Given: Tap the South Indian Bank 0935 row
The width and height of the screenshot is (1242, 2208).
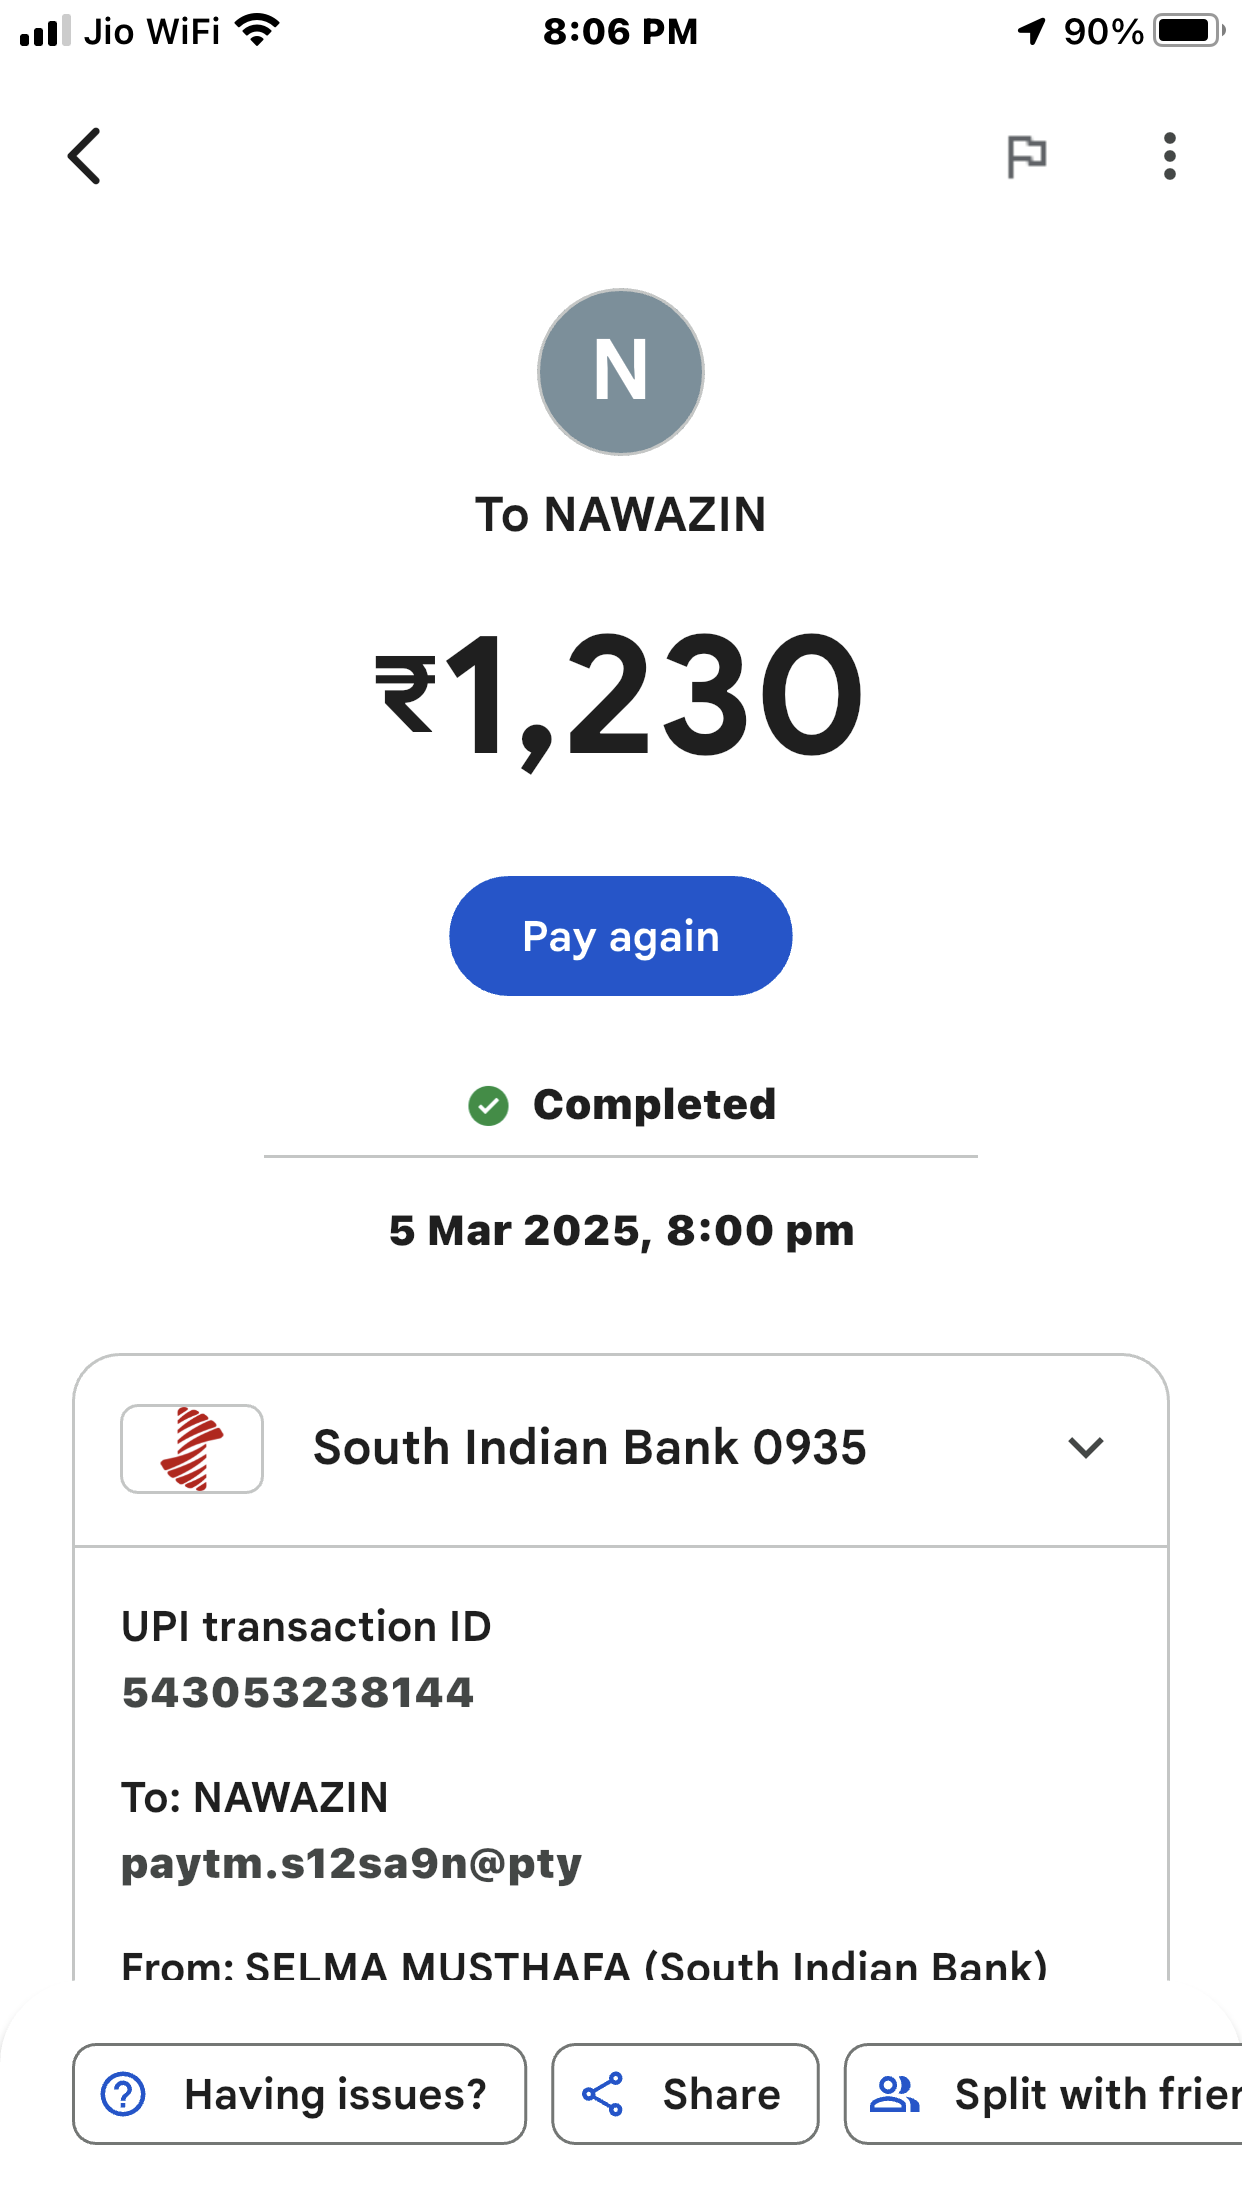Looking at the screenshot, I should [x=590, y=1448].
